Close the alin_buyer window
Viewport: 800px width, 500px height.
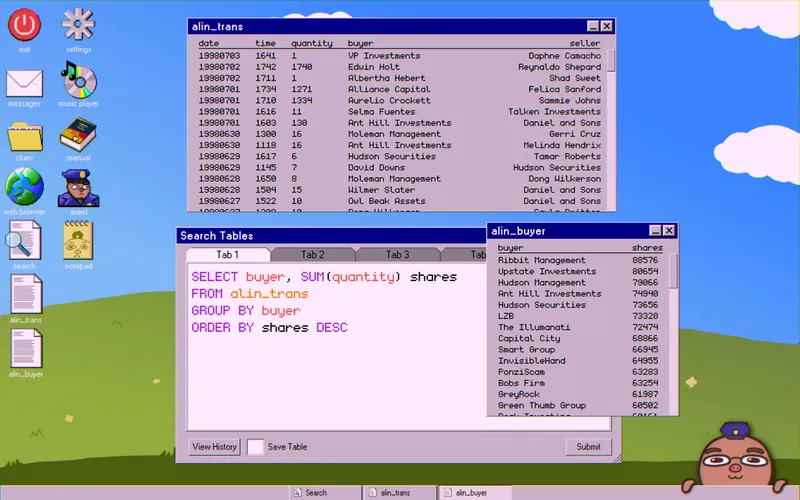click(x=669, y=231)
